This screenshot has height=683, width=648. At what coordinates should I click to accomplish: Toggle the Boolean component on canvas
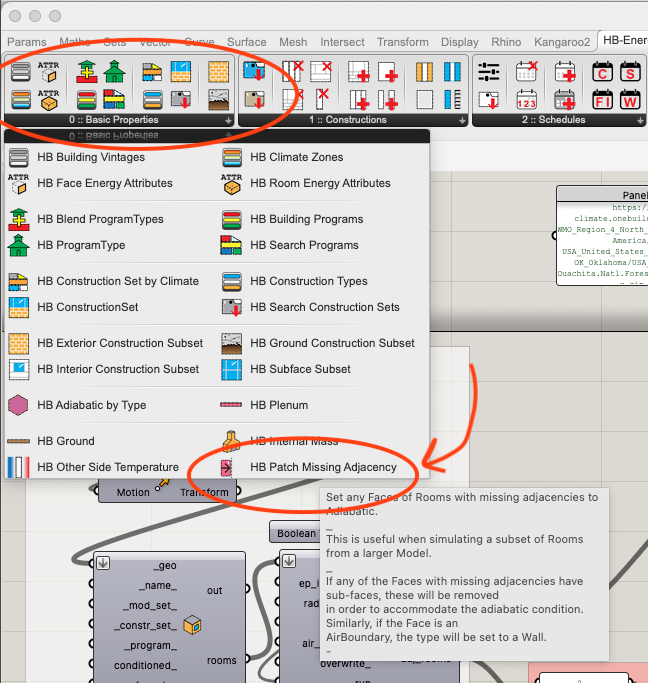(x=294, y=532)
